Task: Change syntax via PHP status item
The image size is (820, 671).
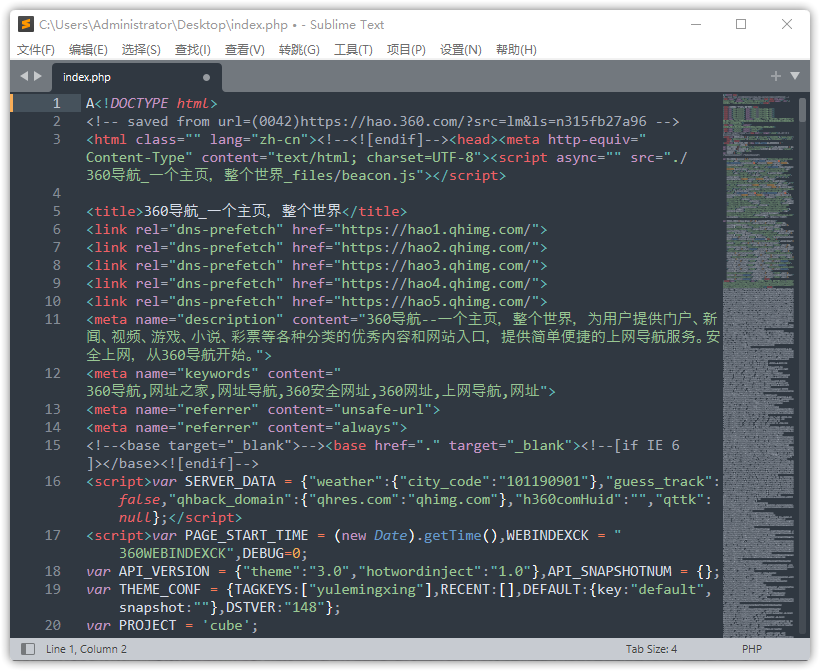Action: pos(751,649)
